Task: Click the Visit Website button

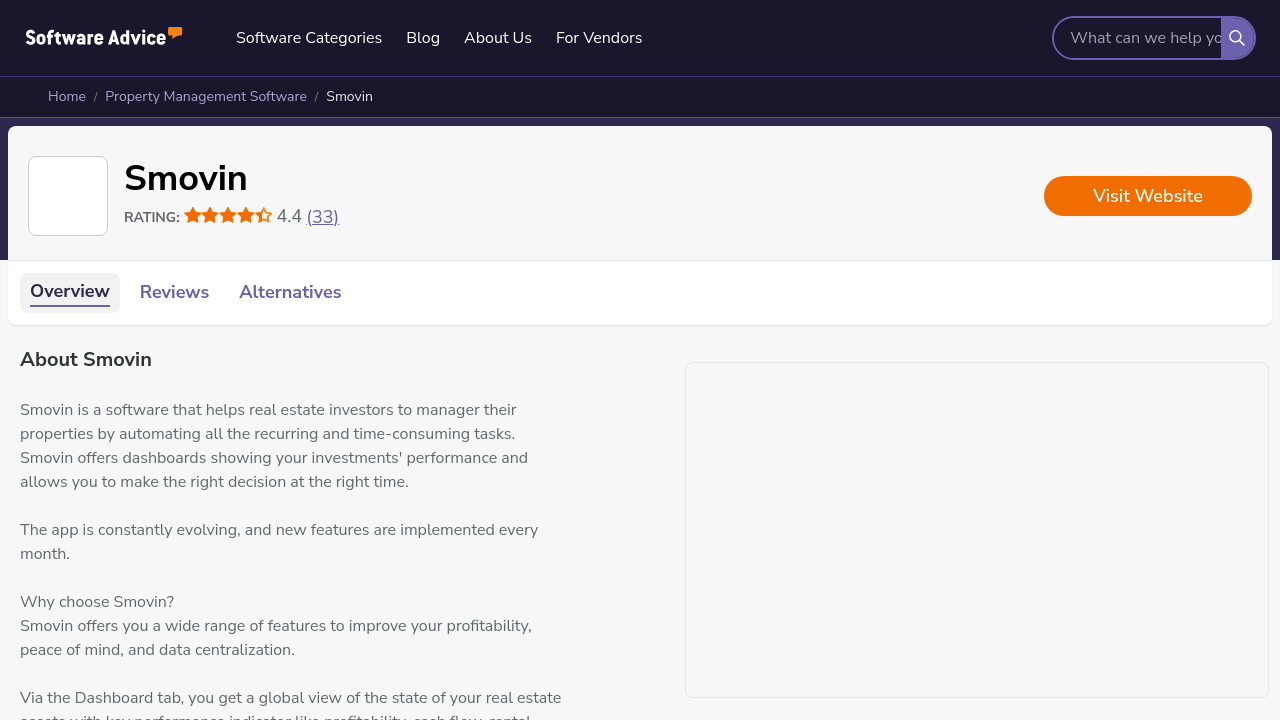Action: pyautogui.click(x=1148, y=196)
